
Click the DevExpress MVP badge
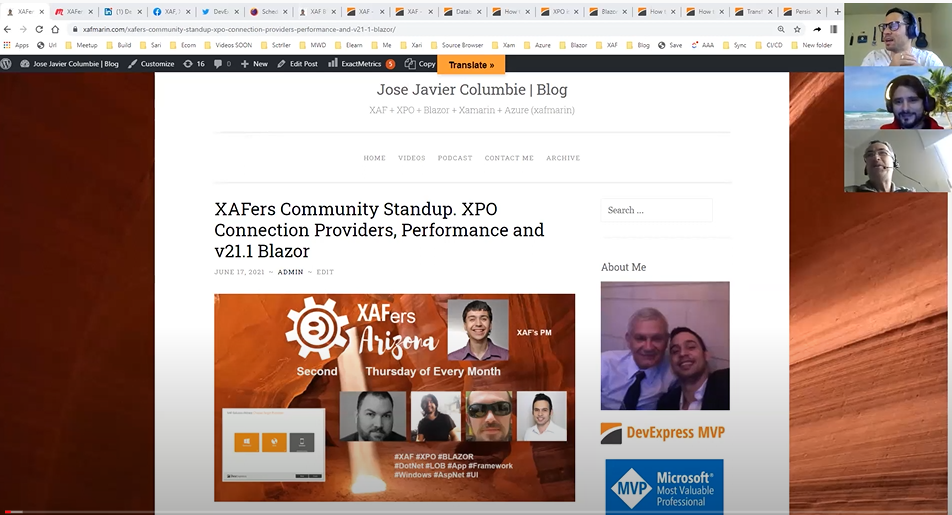click(x=663, y=432)
